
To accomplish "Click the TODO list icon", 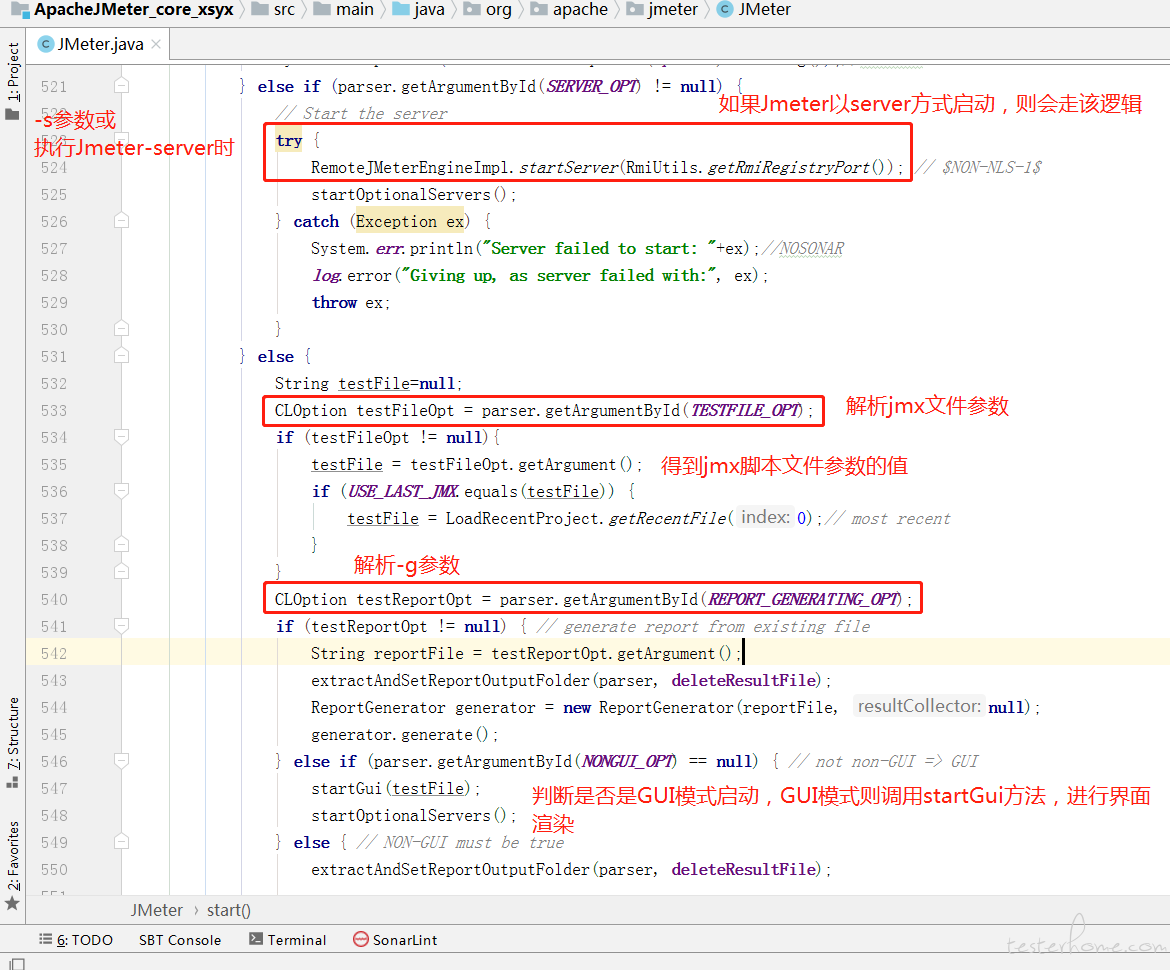I will (x=46, y=939).
